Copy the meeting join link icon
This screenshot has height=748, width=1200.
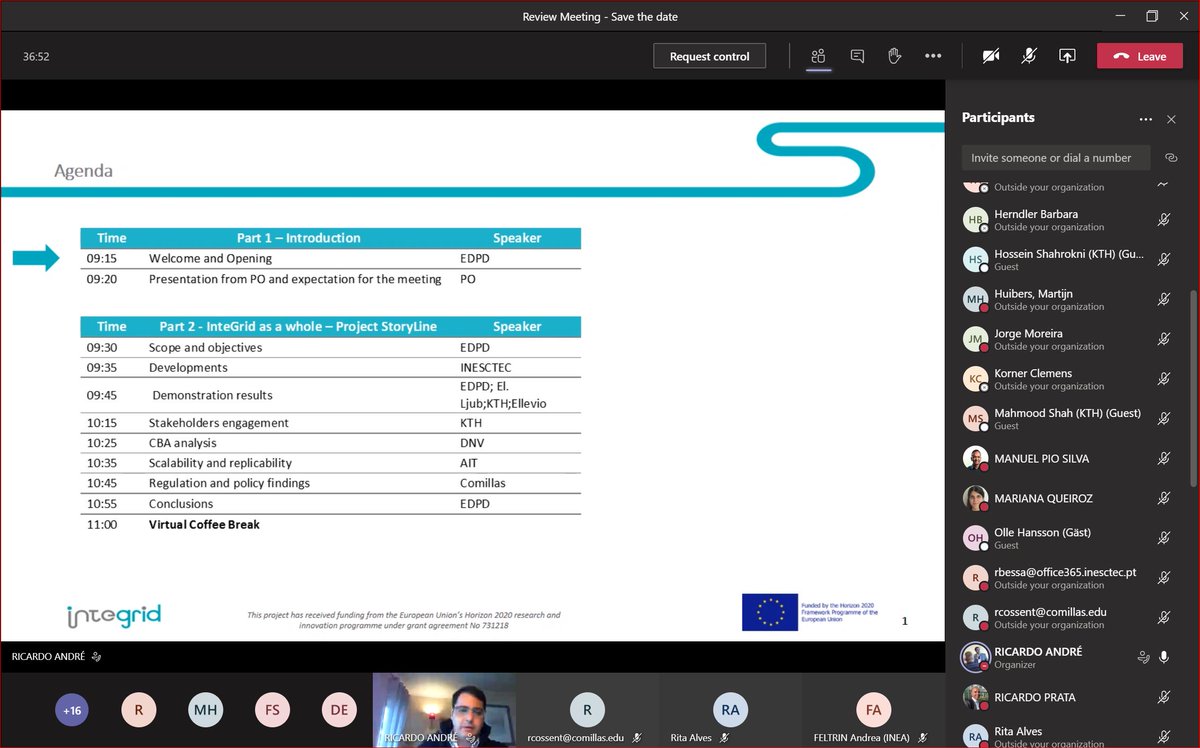point(1171,157)
